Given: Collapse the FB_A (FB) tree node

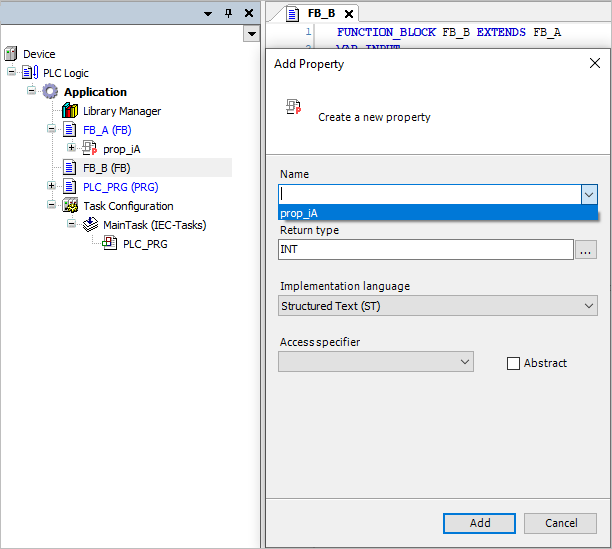Looking at the screenshot, I should pyautogui.click(x=51, y=130).
